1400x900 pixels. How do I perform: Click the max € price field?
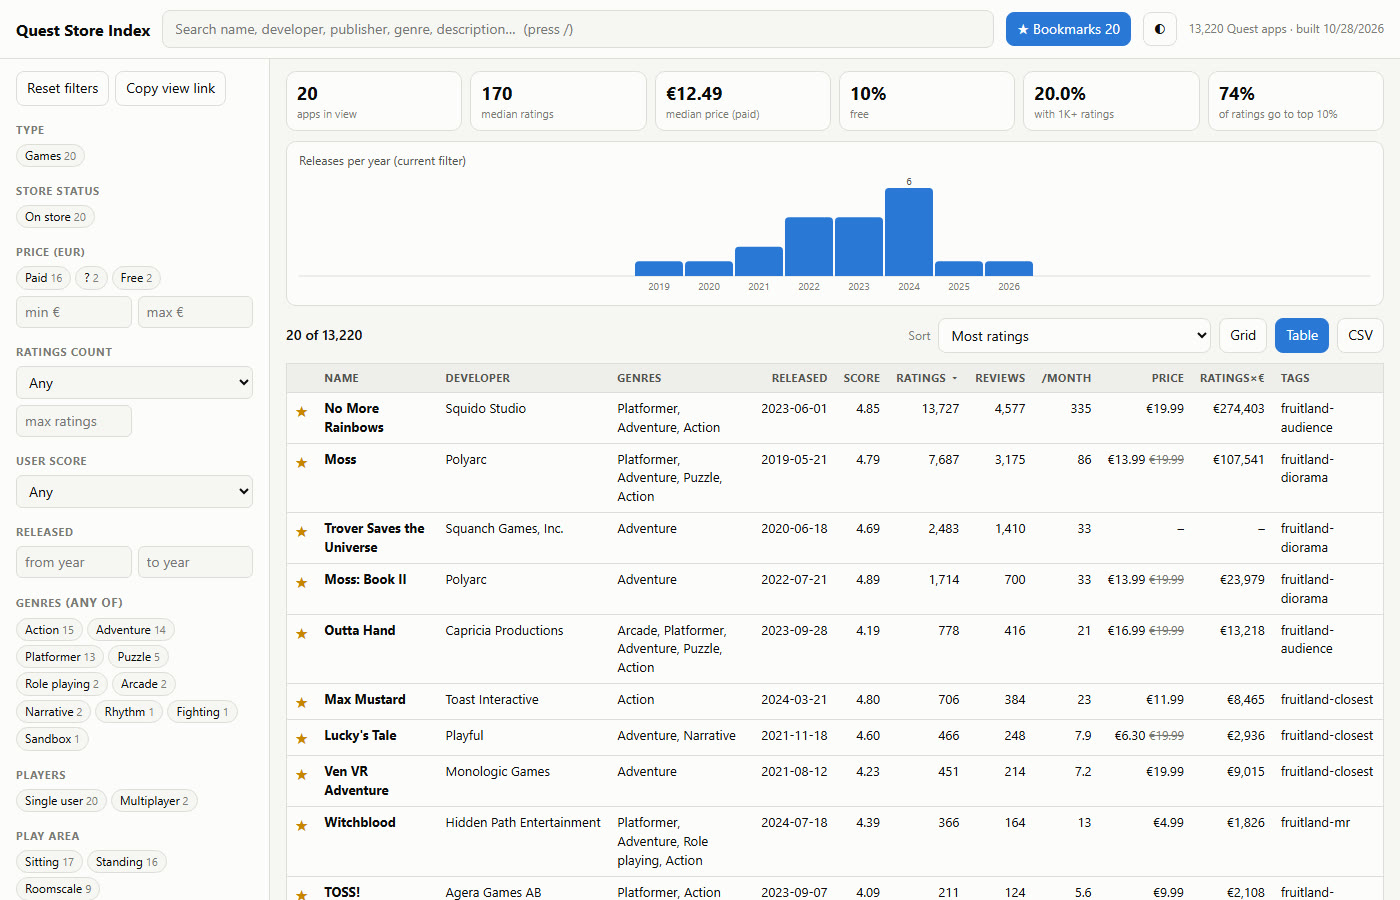[195, 312]
